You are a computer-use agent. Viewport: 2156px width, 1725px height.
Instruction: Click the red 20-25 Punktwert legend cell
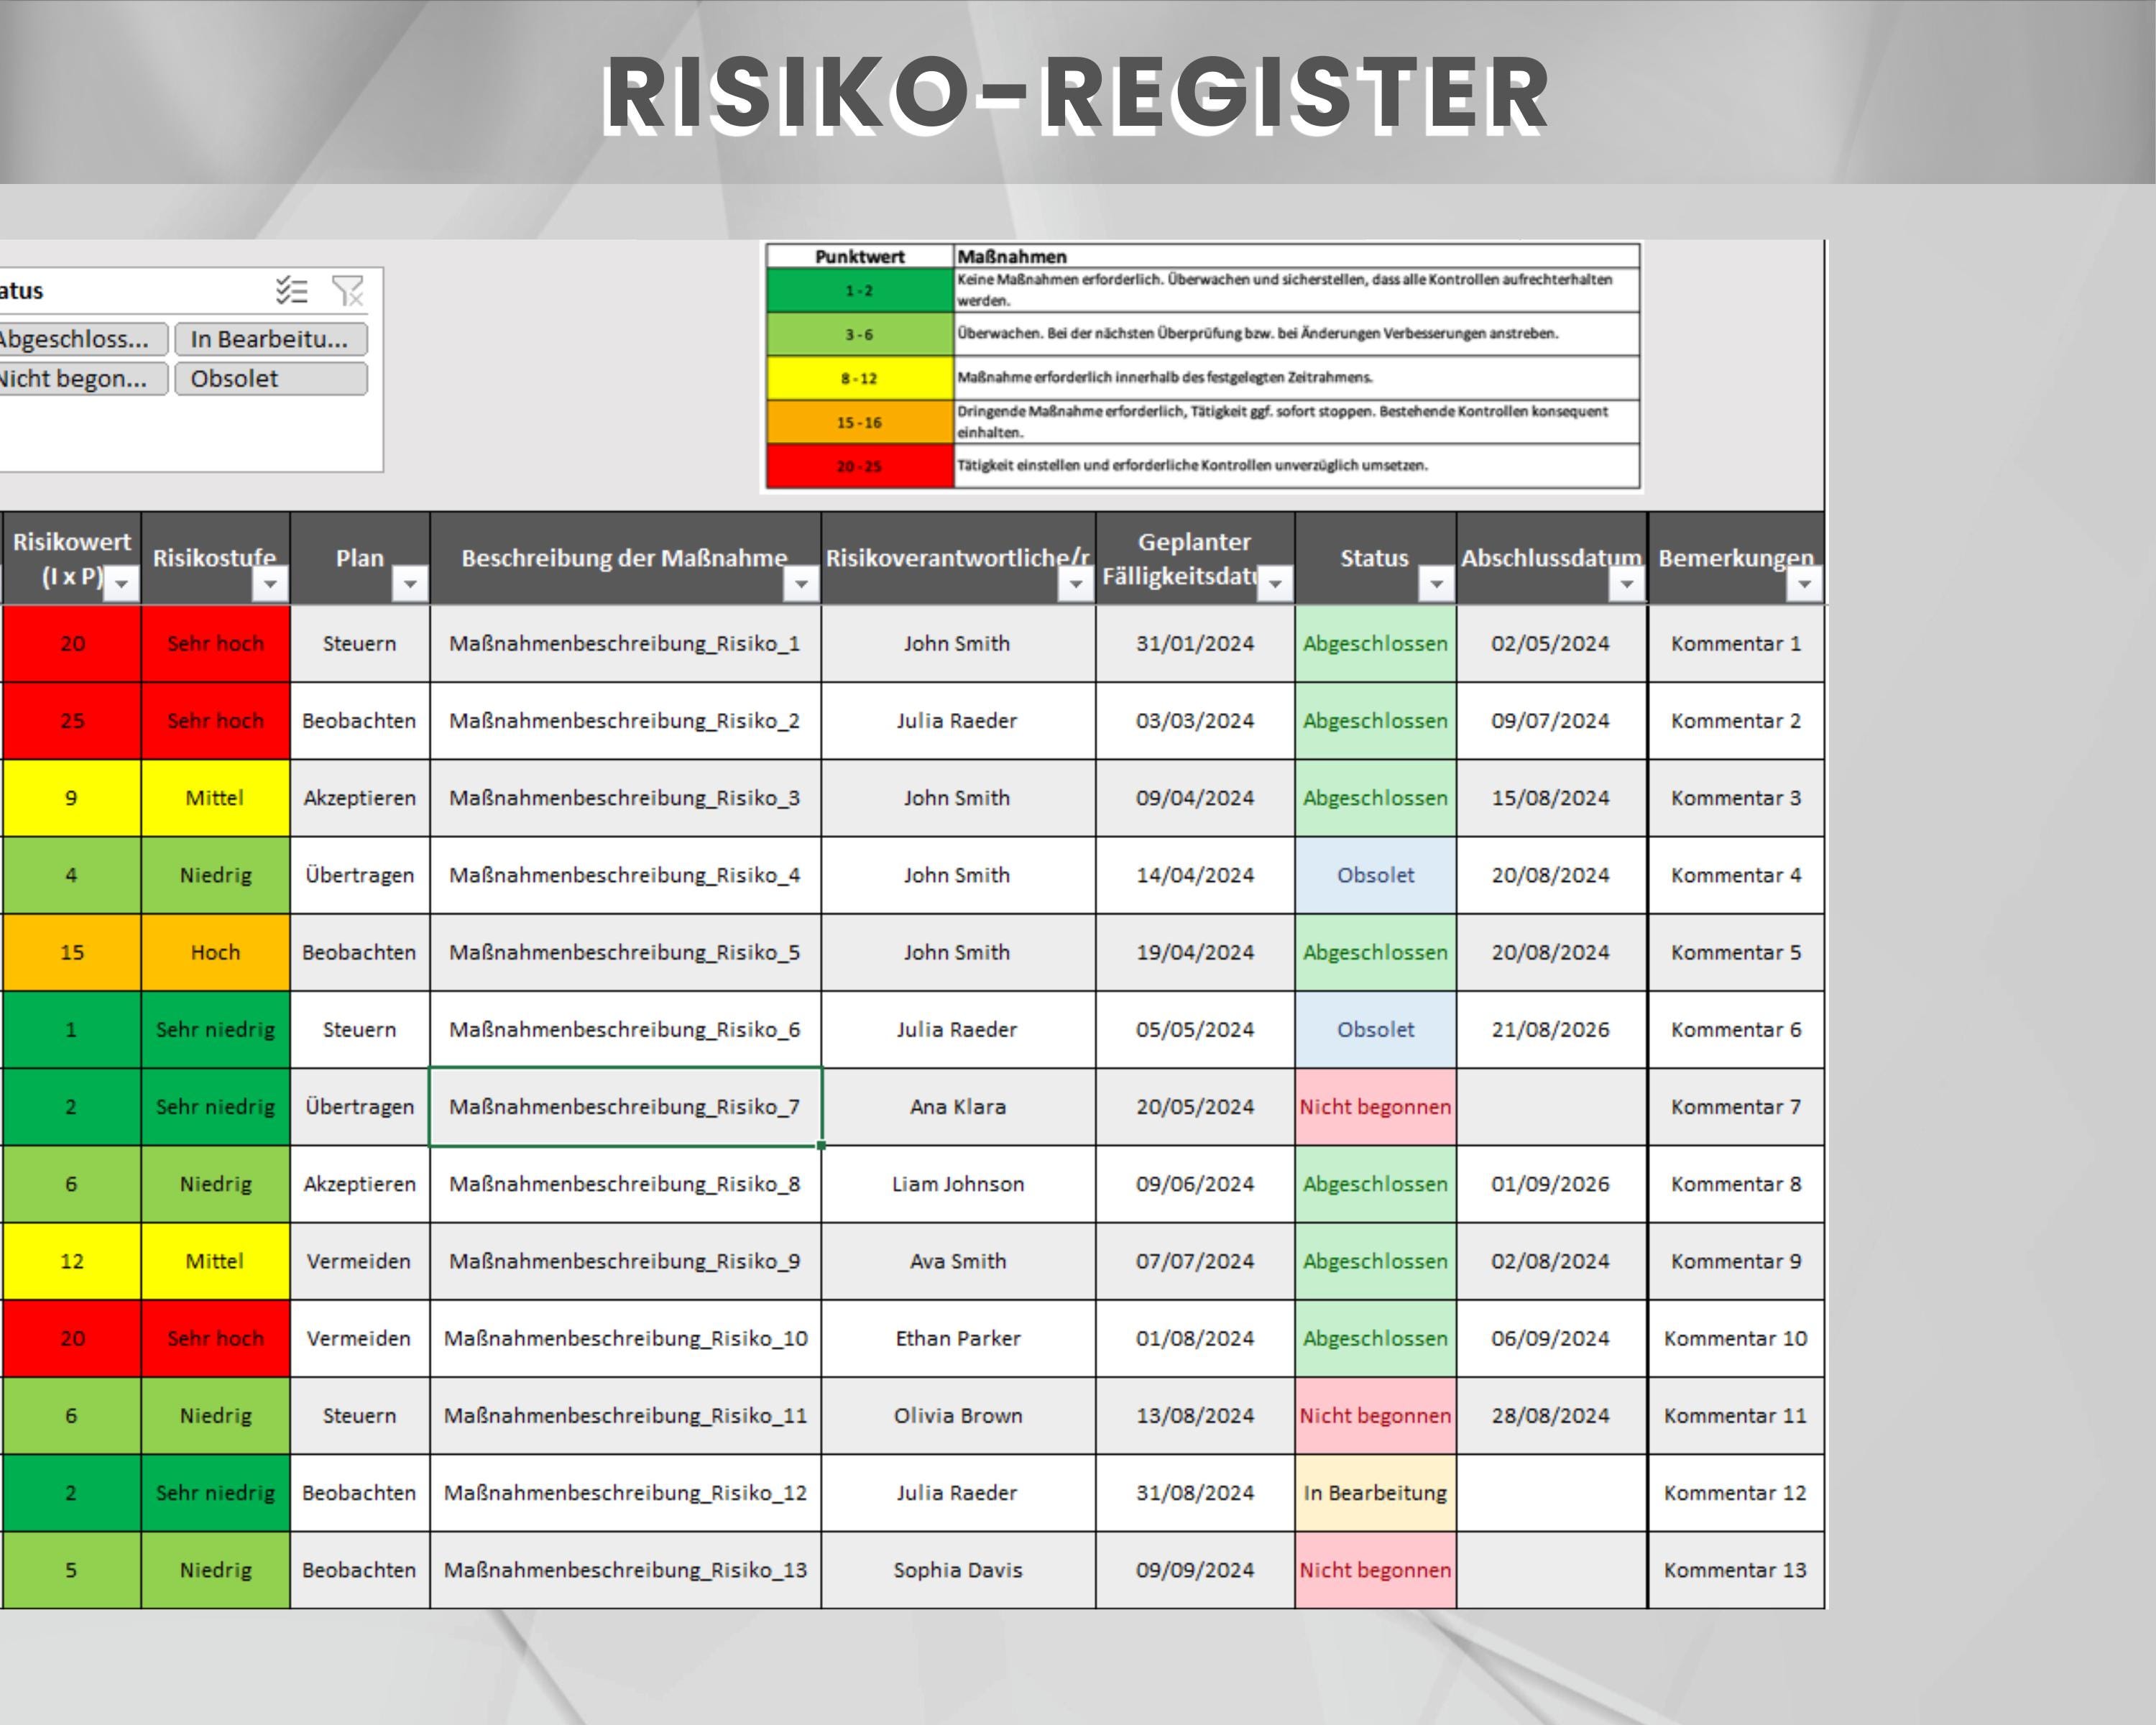pos(860,466)
